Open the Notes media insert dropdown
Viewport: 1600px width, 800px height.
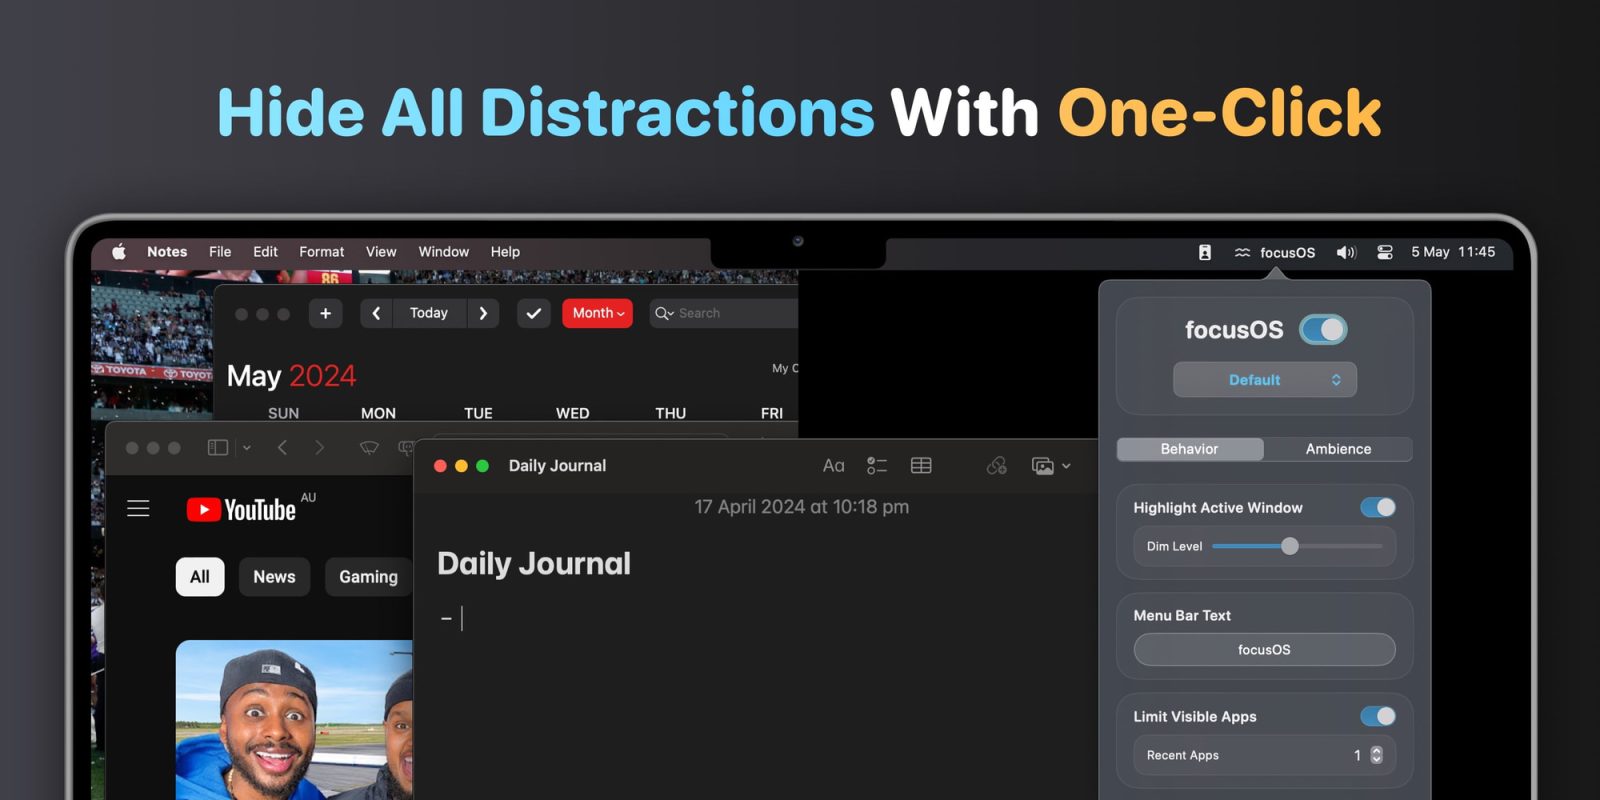pyautogui.click(x=1050, y=466)
